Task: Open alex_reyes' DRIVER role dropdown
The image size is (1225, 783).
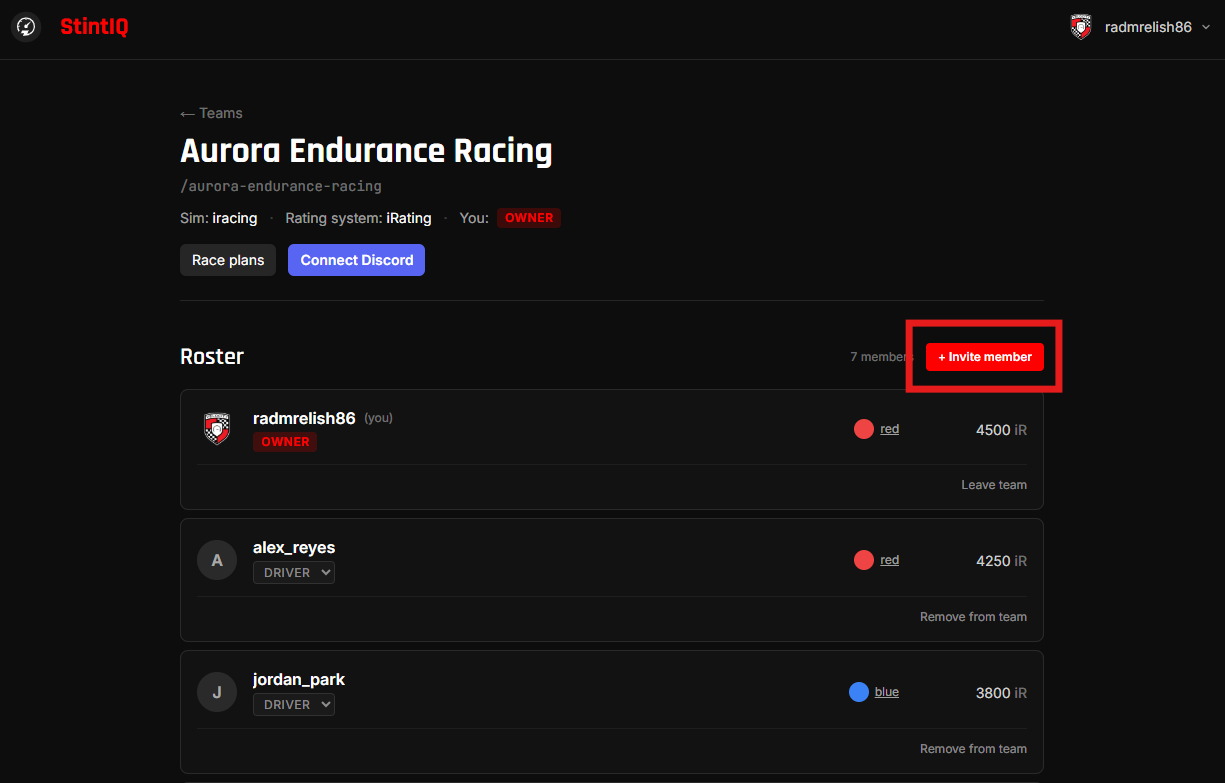Action: [294, 573]
